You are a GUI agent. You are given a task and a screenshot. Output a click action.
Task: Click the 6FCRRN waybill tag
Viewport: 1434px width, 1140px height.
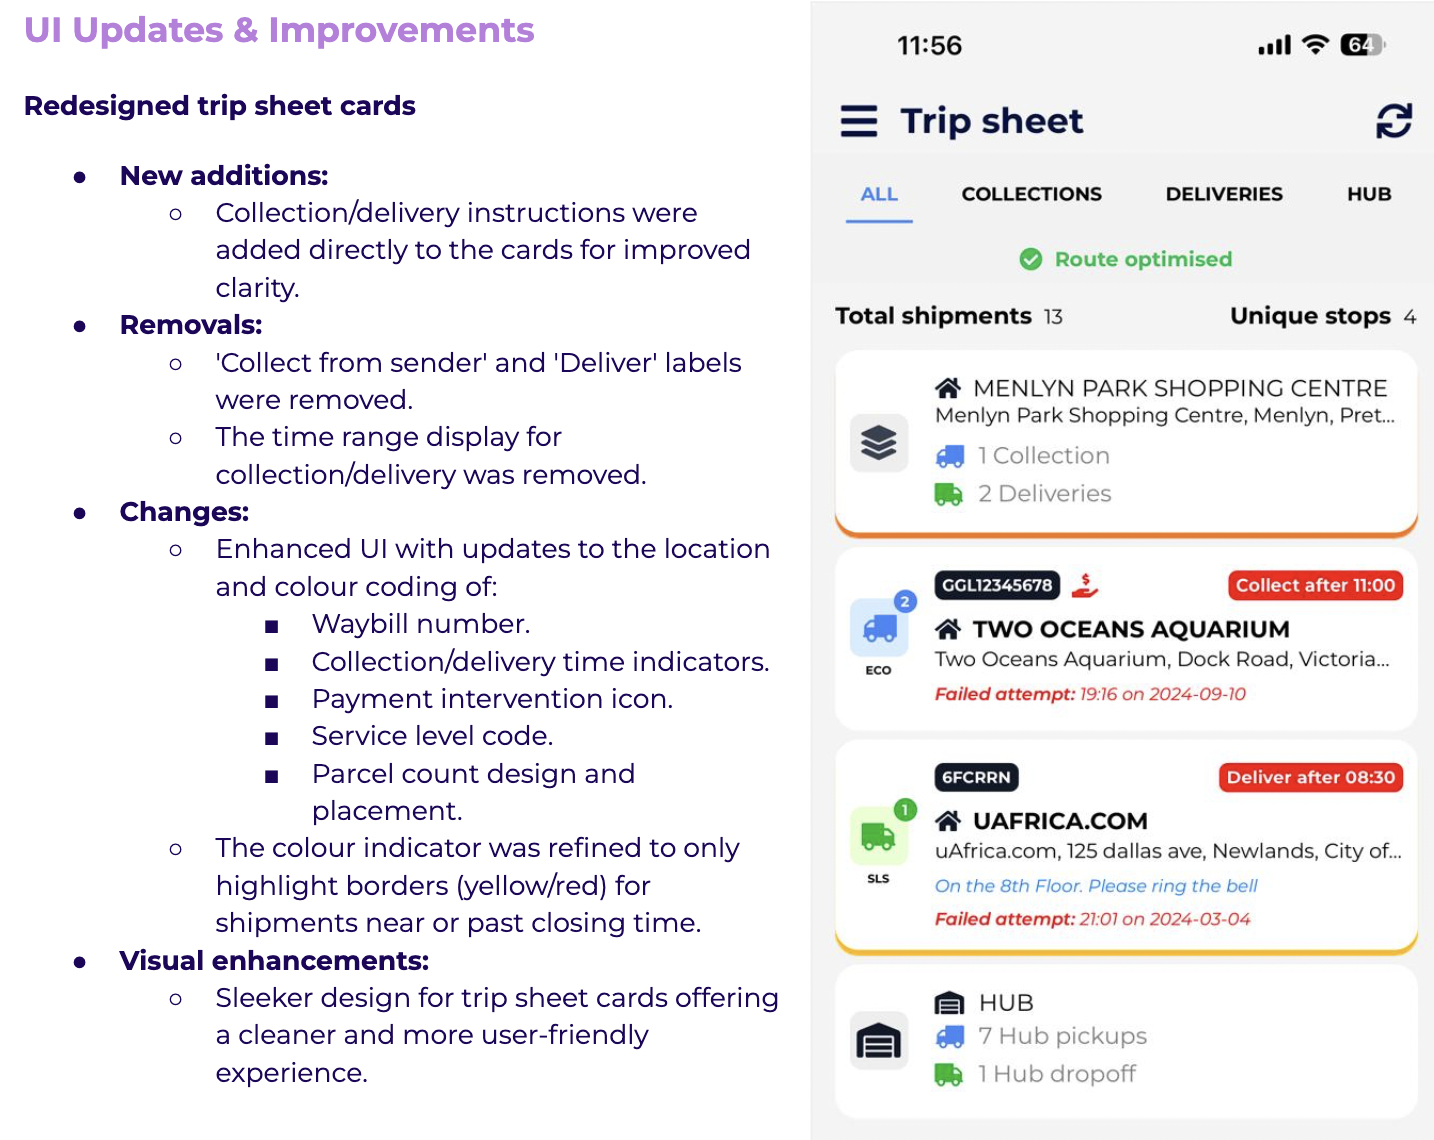click(976, 777)
